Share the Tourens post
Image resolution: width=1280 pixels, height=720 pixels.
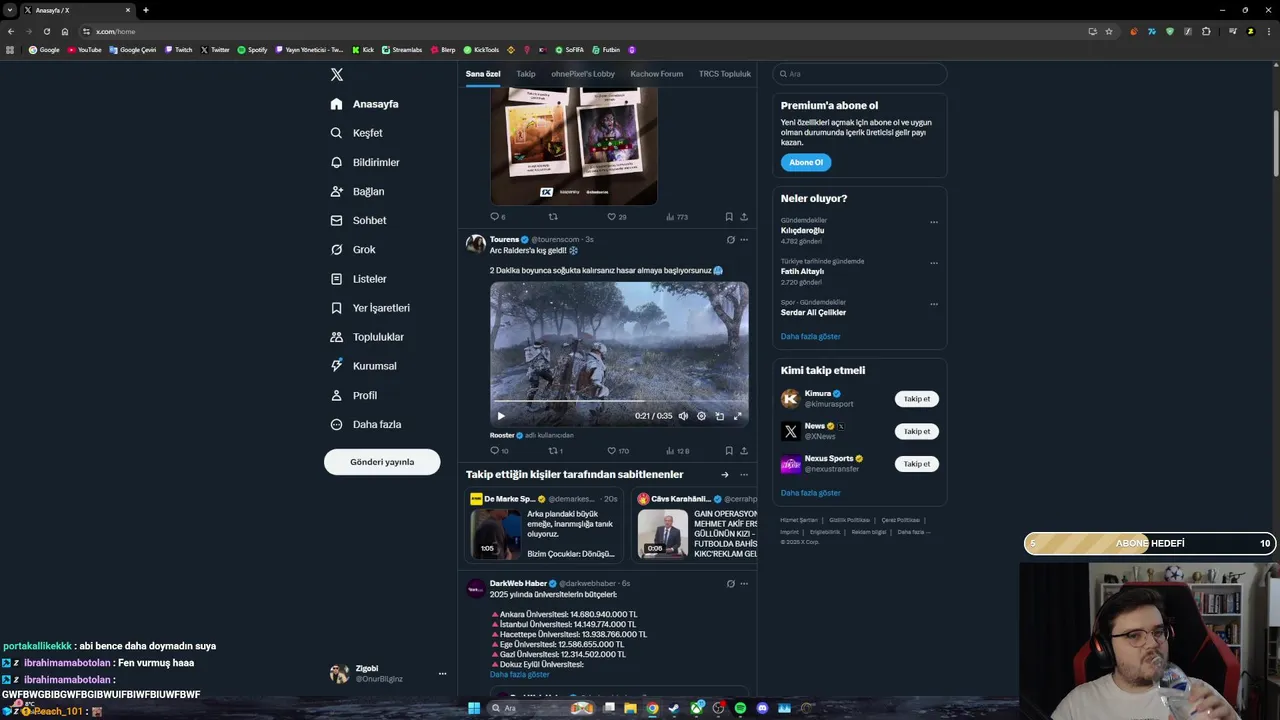point(744,451)
